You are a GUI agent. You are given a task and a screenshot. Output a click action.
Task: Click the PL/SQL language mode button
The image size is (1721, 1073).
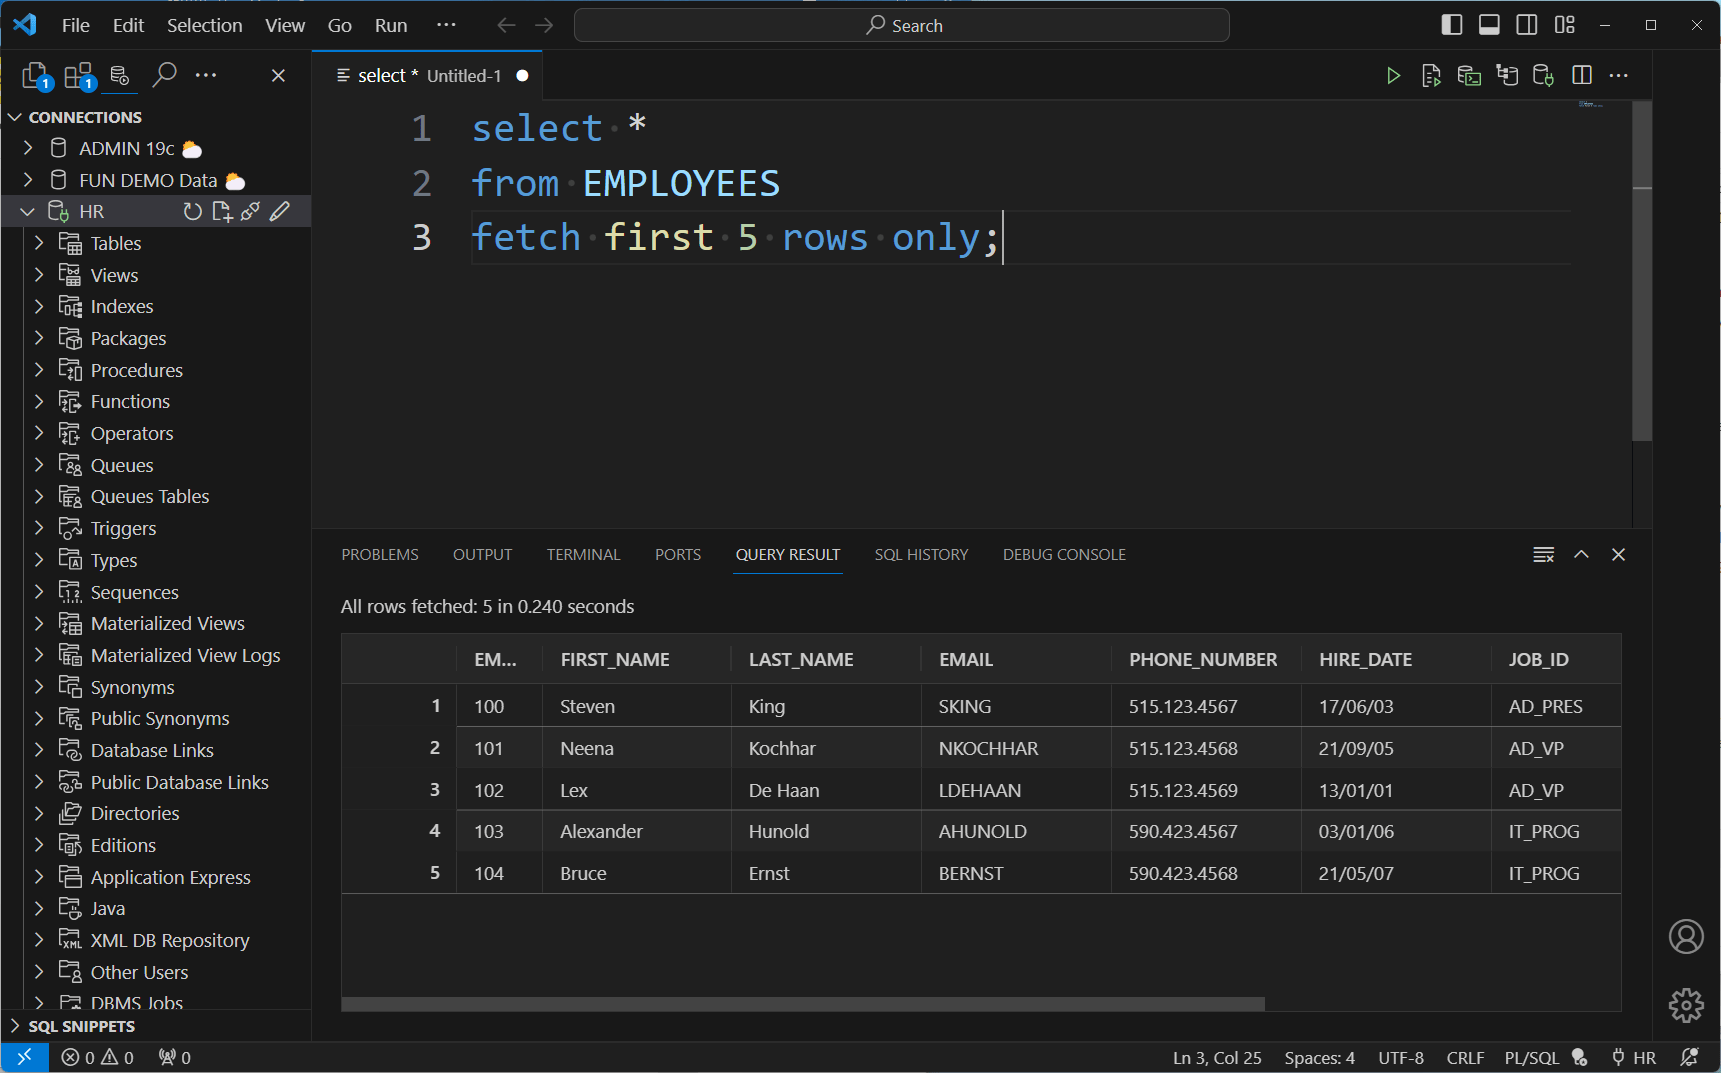point(1531,1057)
